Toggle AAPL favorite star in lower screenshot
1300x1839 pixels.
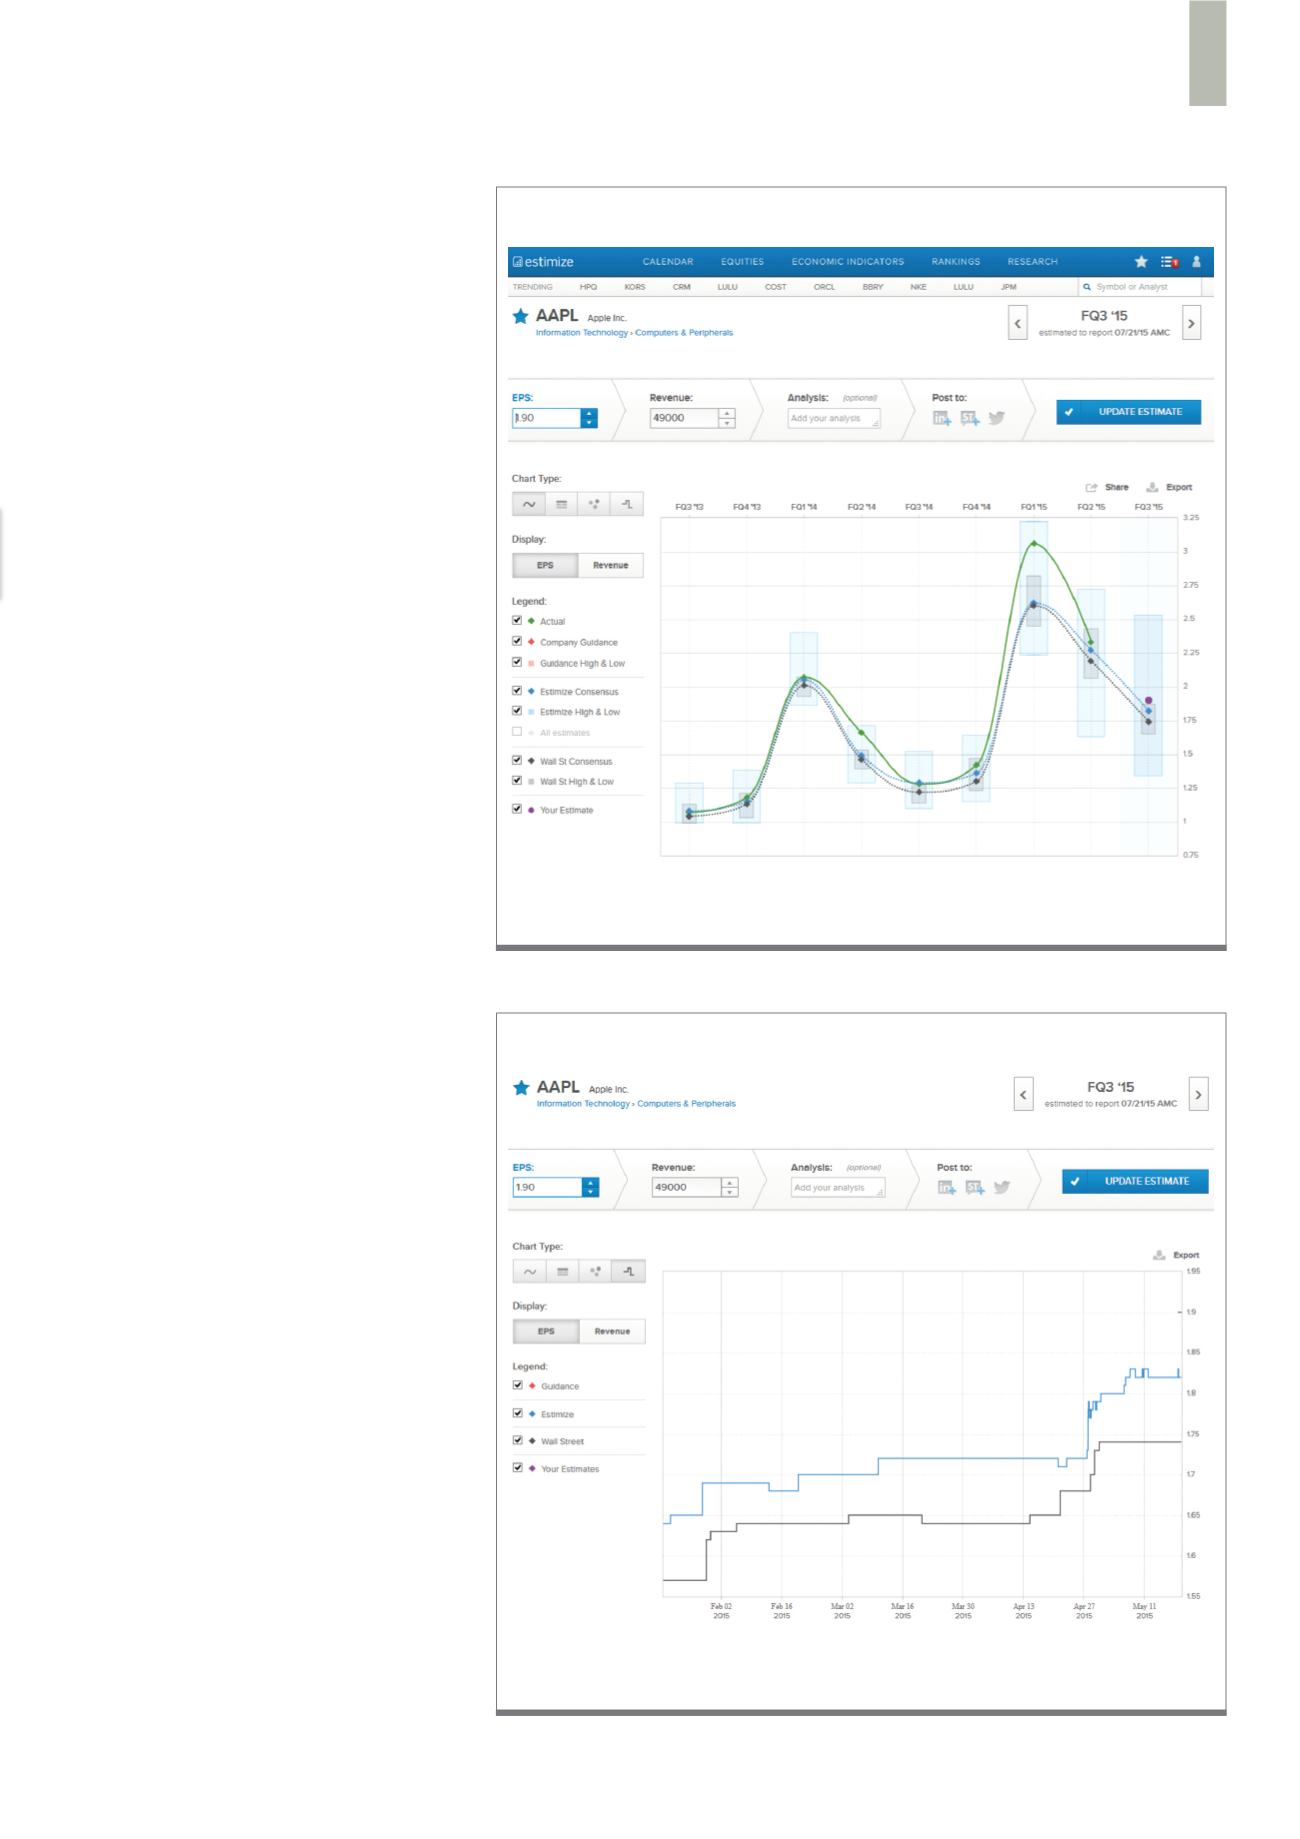(x=521, y=1088)
